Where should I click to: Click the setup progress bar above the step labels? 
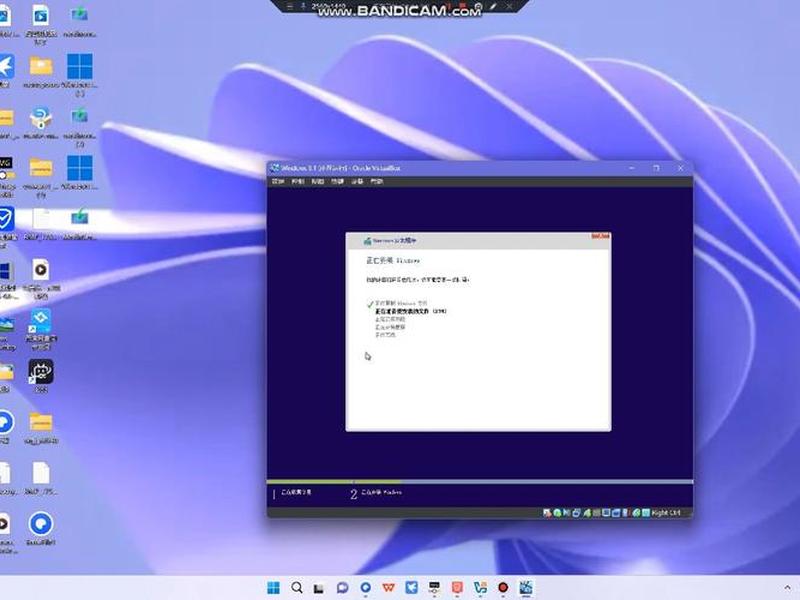pos(480,482)
